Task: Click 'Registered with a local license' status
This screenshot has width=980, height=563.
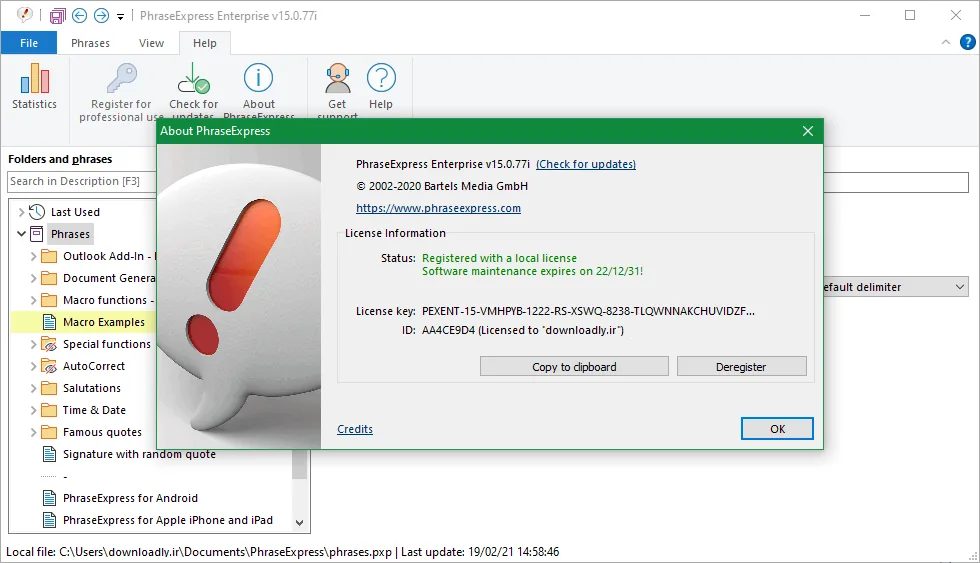Action: (499, 258)
